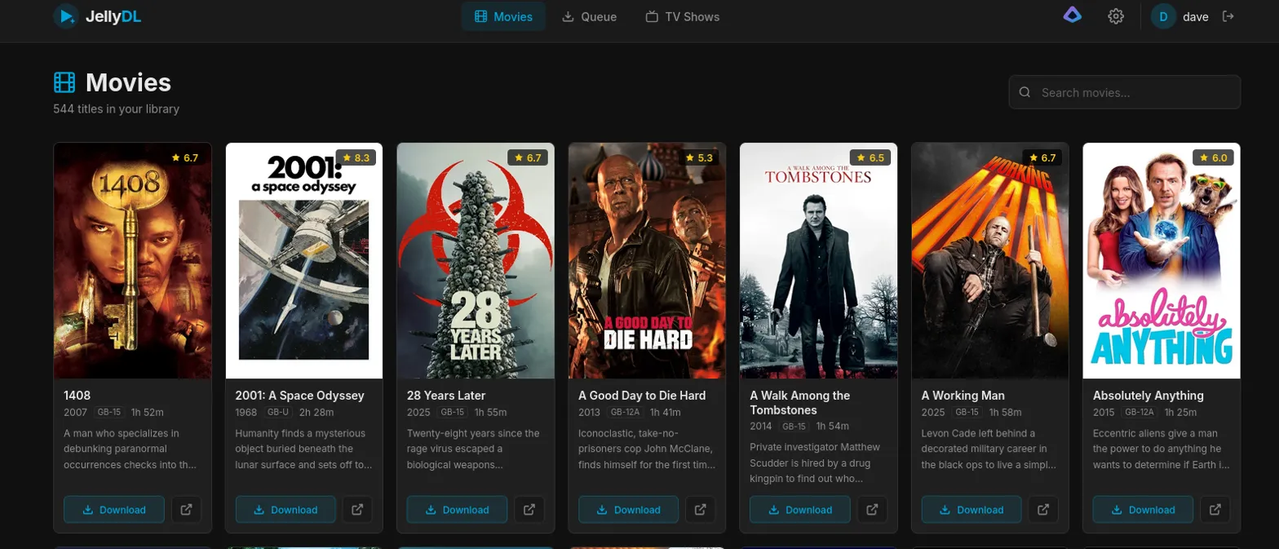Viewport: 1279px width, 549px height.
Task: Click the 6.0 rating badge
Action: pos(1214,158)
